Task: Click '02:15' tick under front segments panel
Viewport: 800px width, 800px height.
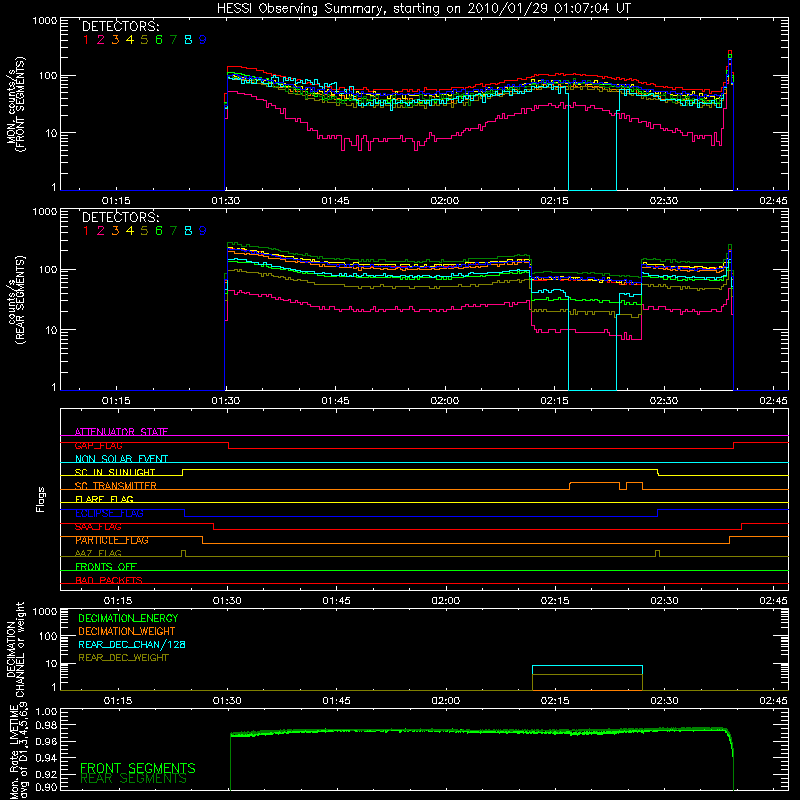Action: pyautogui.click(x=554, y=201)
